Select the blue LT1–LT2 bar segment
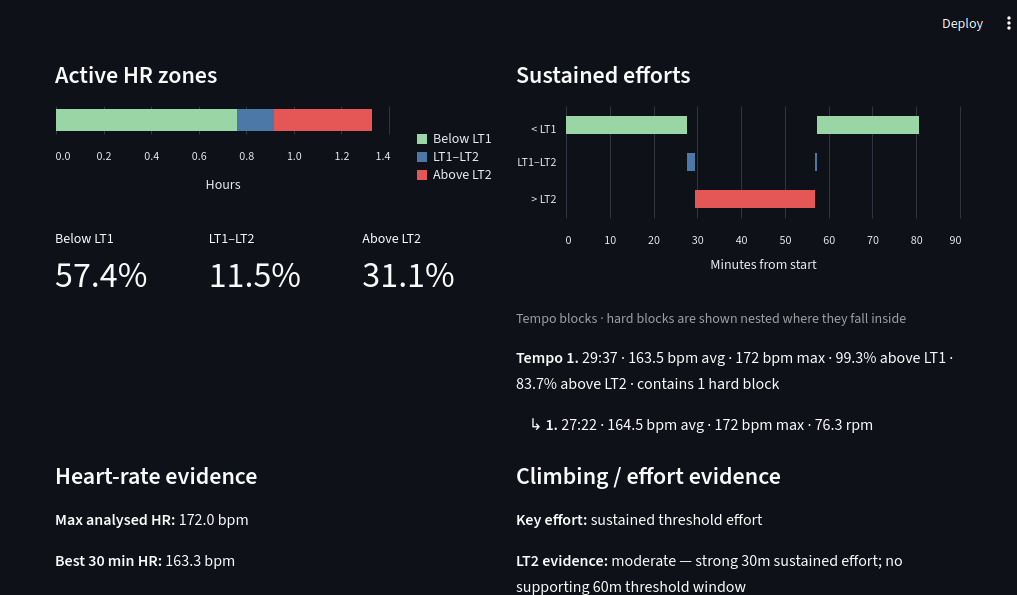The image size is (1017, 595). pos(255,120)
